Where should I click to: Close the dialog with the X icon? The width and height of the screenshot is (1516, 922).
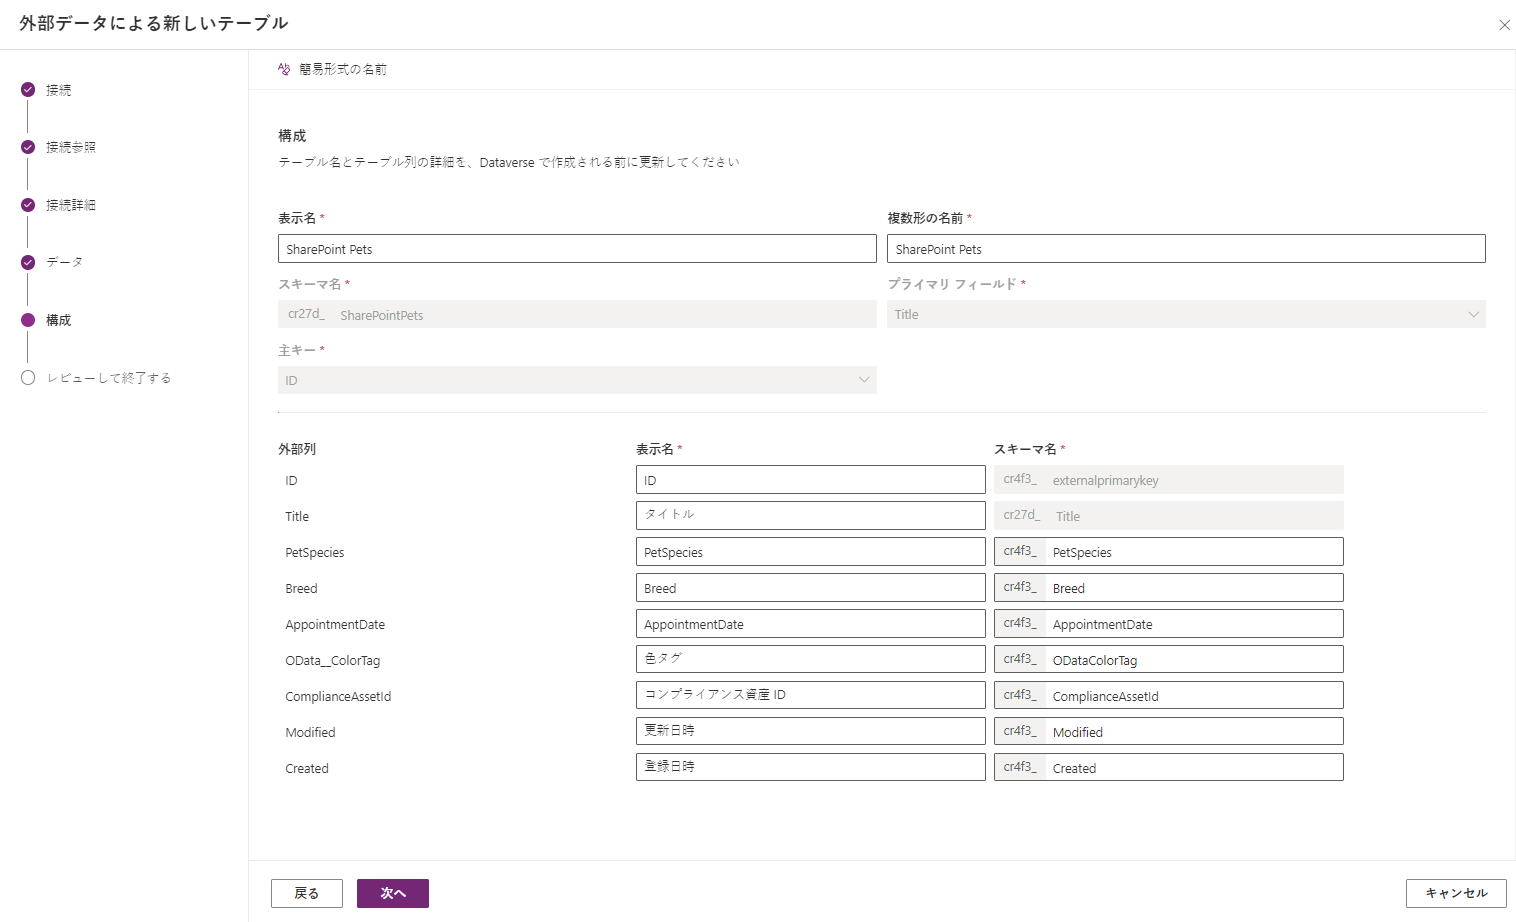pos(1504,25)
